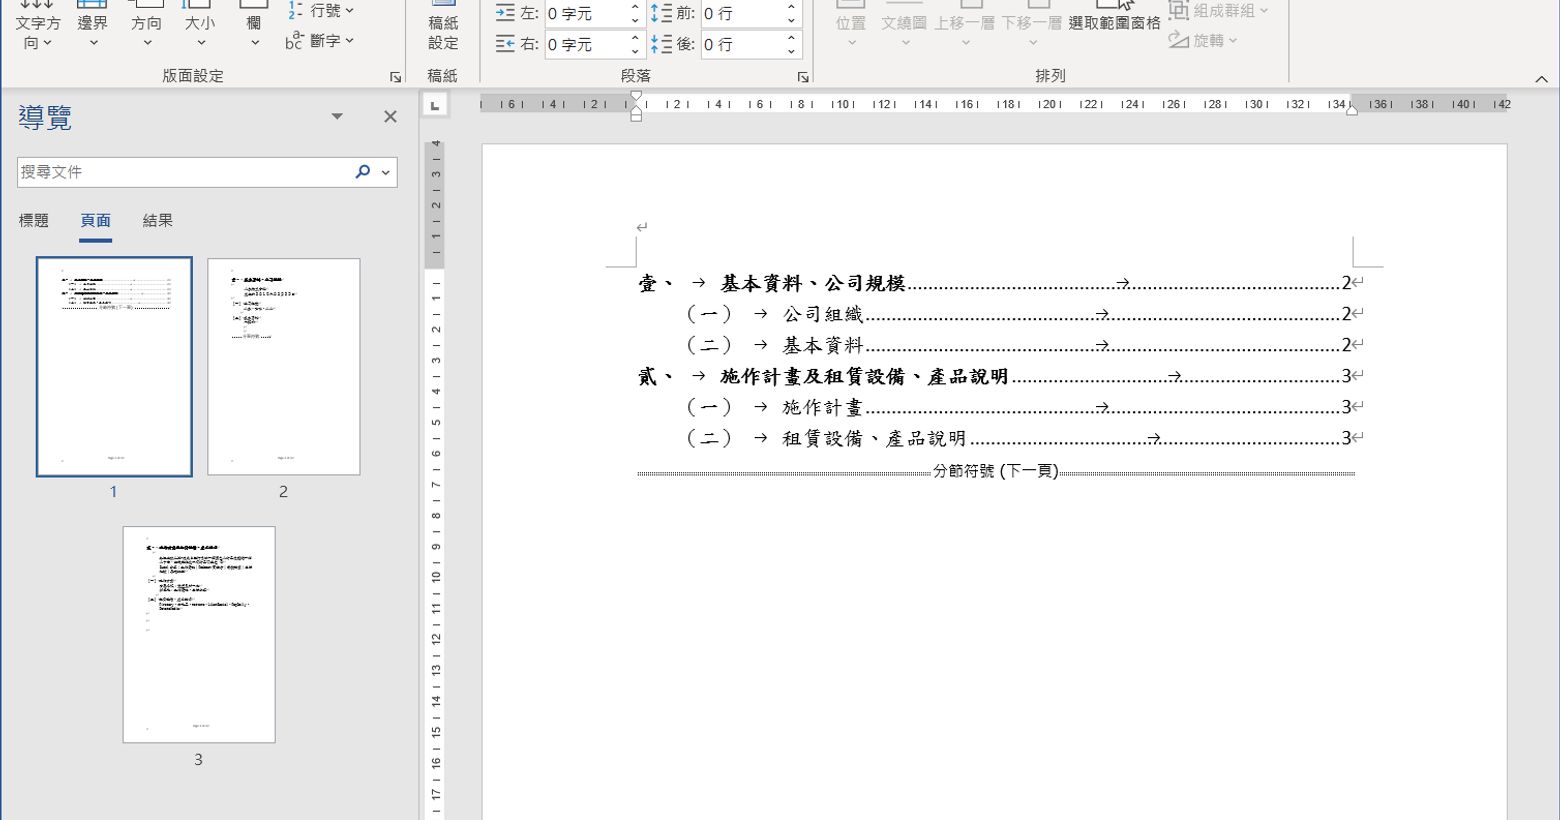Image resolution: width=1560 pixels, height=820 pixels.
Task: Switch to the 標題 headings tab
Action: point(34,221)
